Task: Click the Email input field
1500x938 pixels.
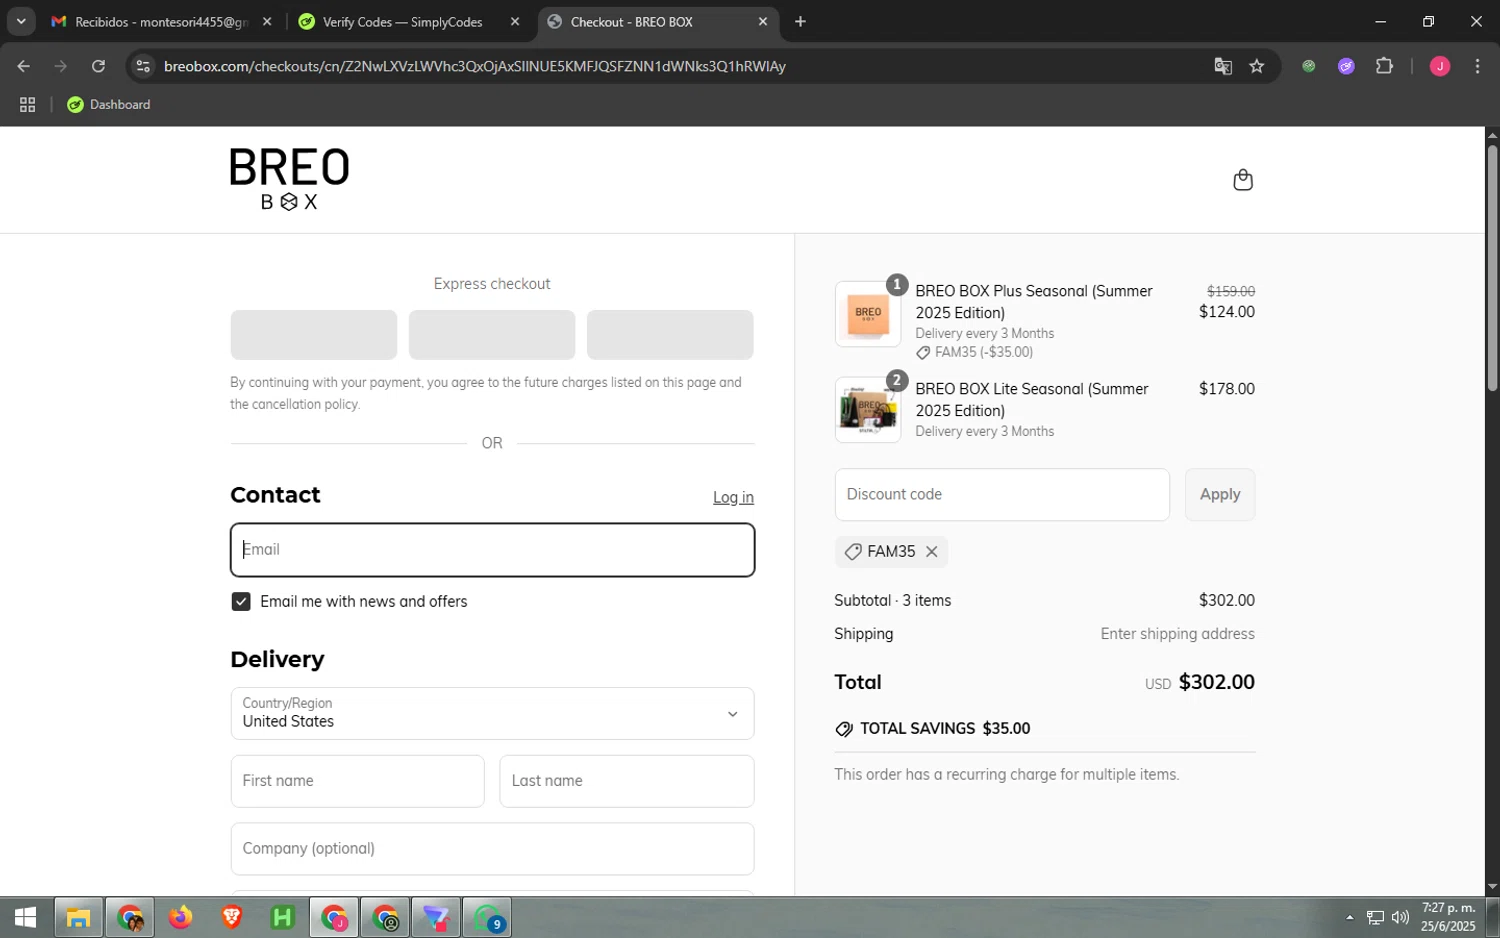Action: (x=492, y=550)
